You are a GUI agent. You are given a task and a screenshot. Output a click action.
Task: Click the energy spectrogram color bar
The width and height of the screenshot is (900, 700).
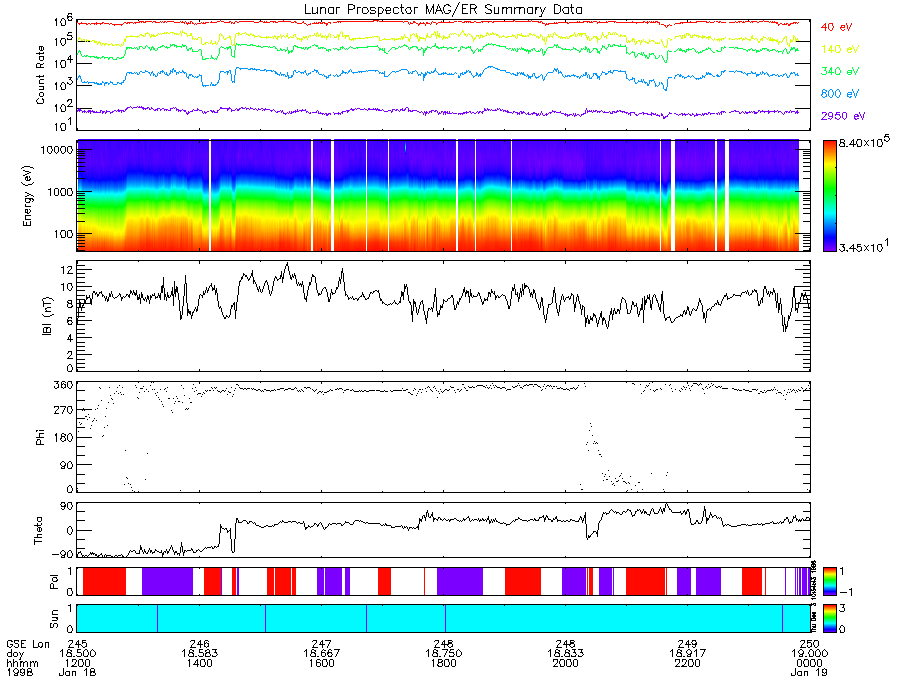(830, 196)
